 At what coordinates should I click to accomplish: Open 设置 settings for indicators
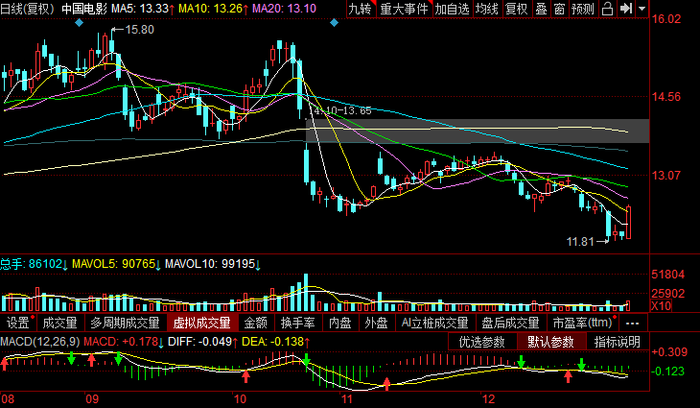click(18, 322)
